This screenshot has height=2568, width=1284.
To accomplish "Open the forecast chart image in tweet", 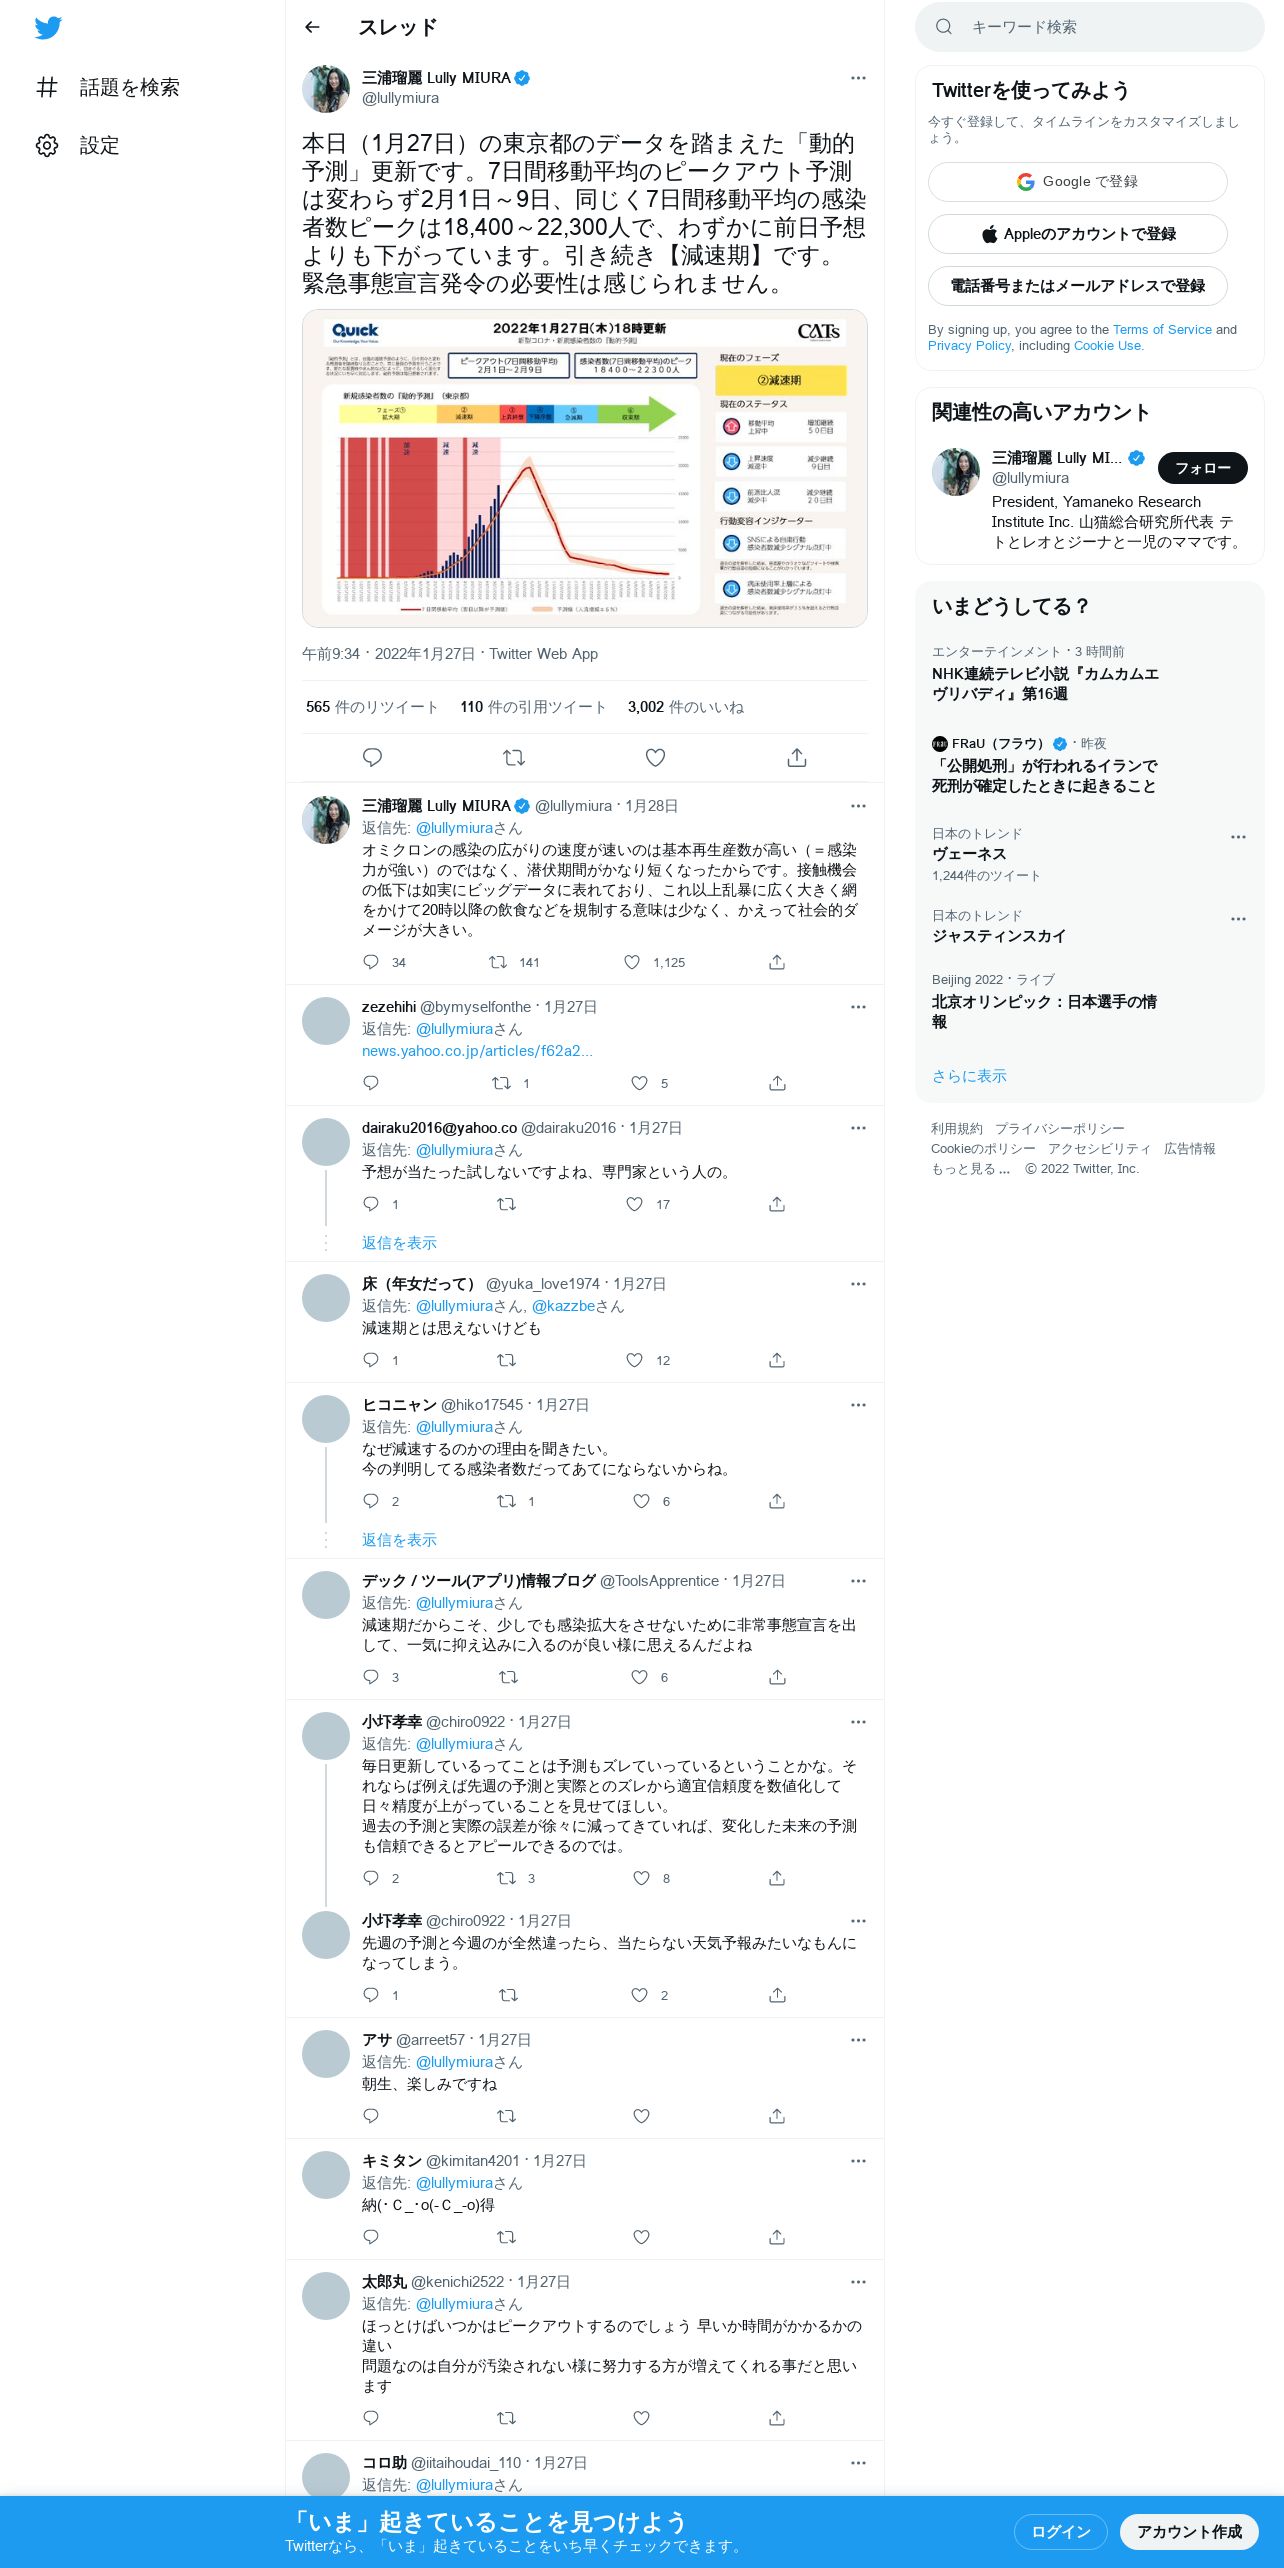I will tap(584, 468).
